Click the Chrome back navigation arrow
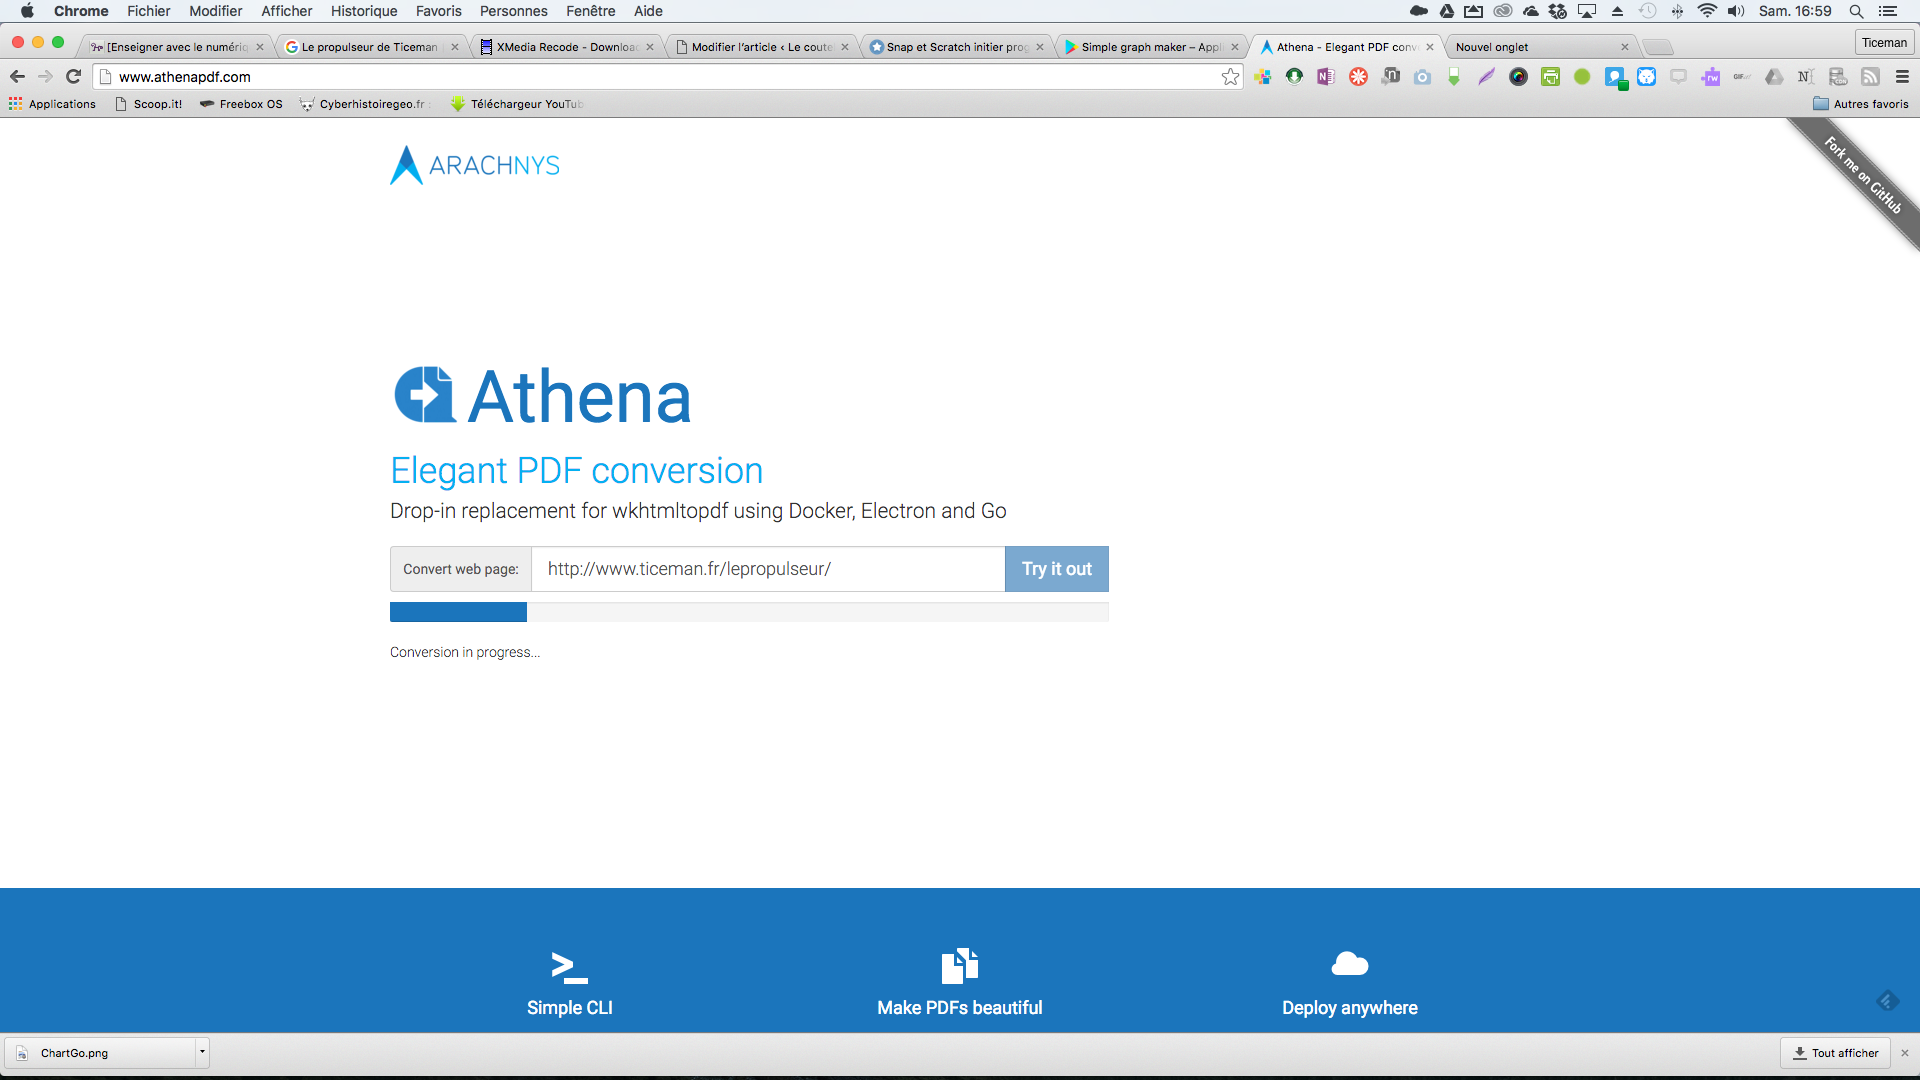This screenshot has height=1080, width=1920. tap(17, 76)
